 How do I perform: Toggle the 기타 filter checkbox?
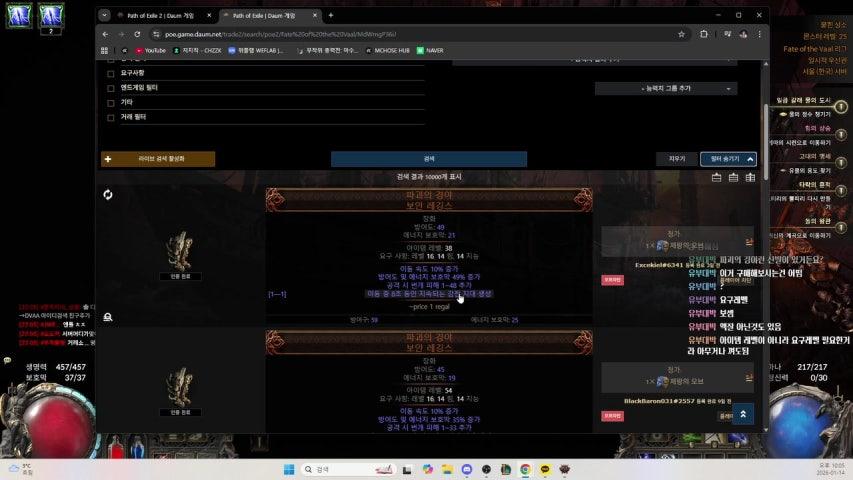tap(111, 103)
